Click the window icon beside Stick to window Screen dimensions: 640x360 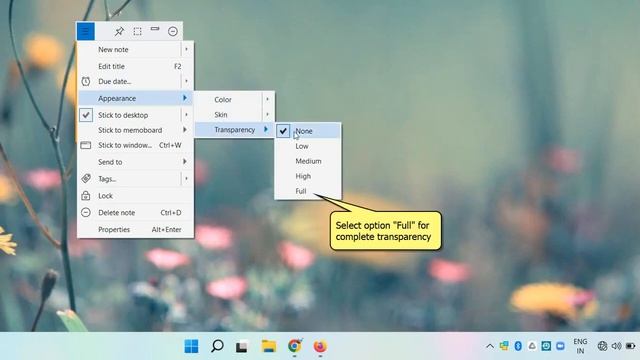(86, 145)
